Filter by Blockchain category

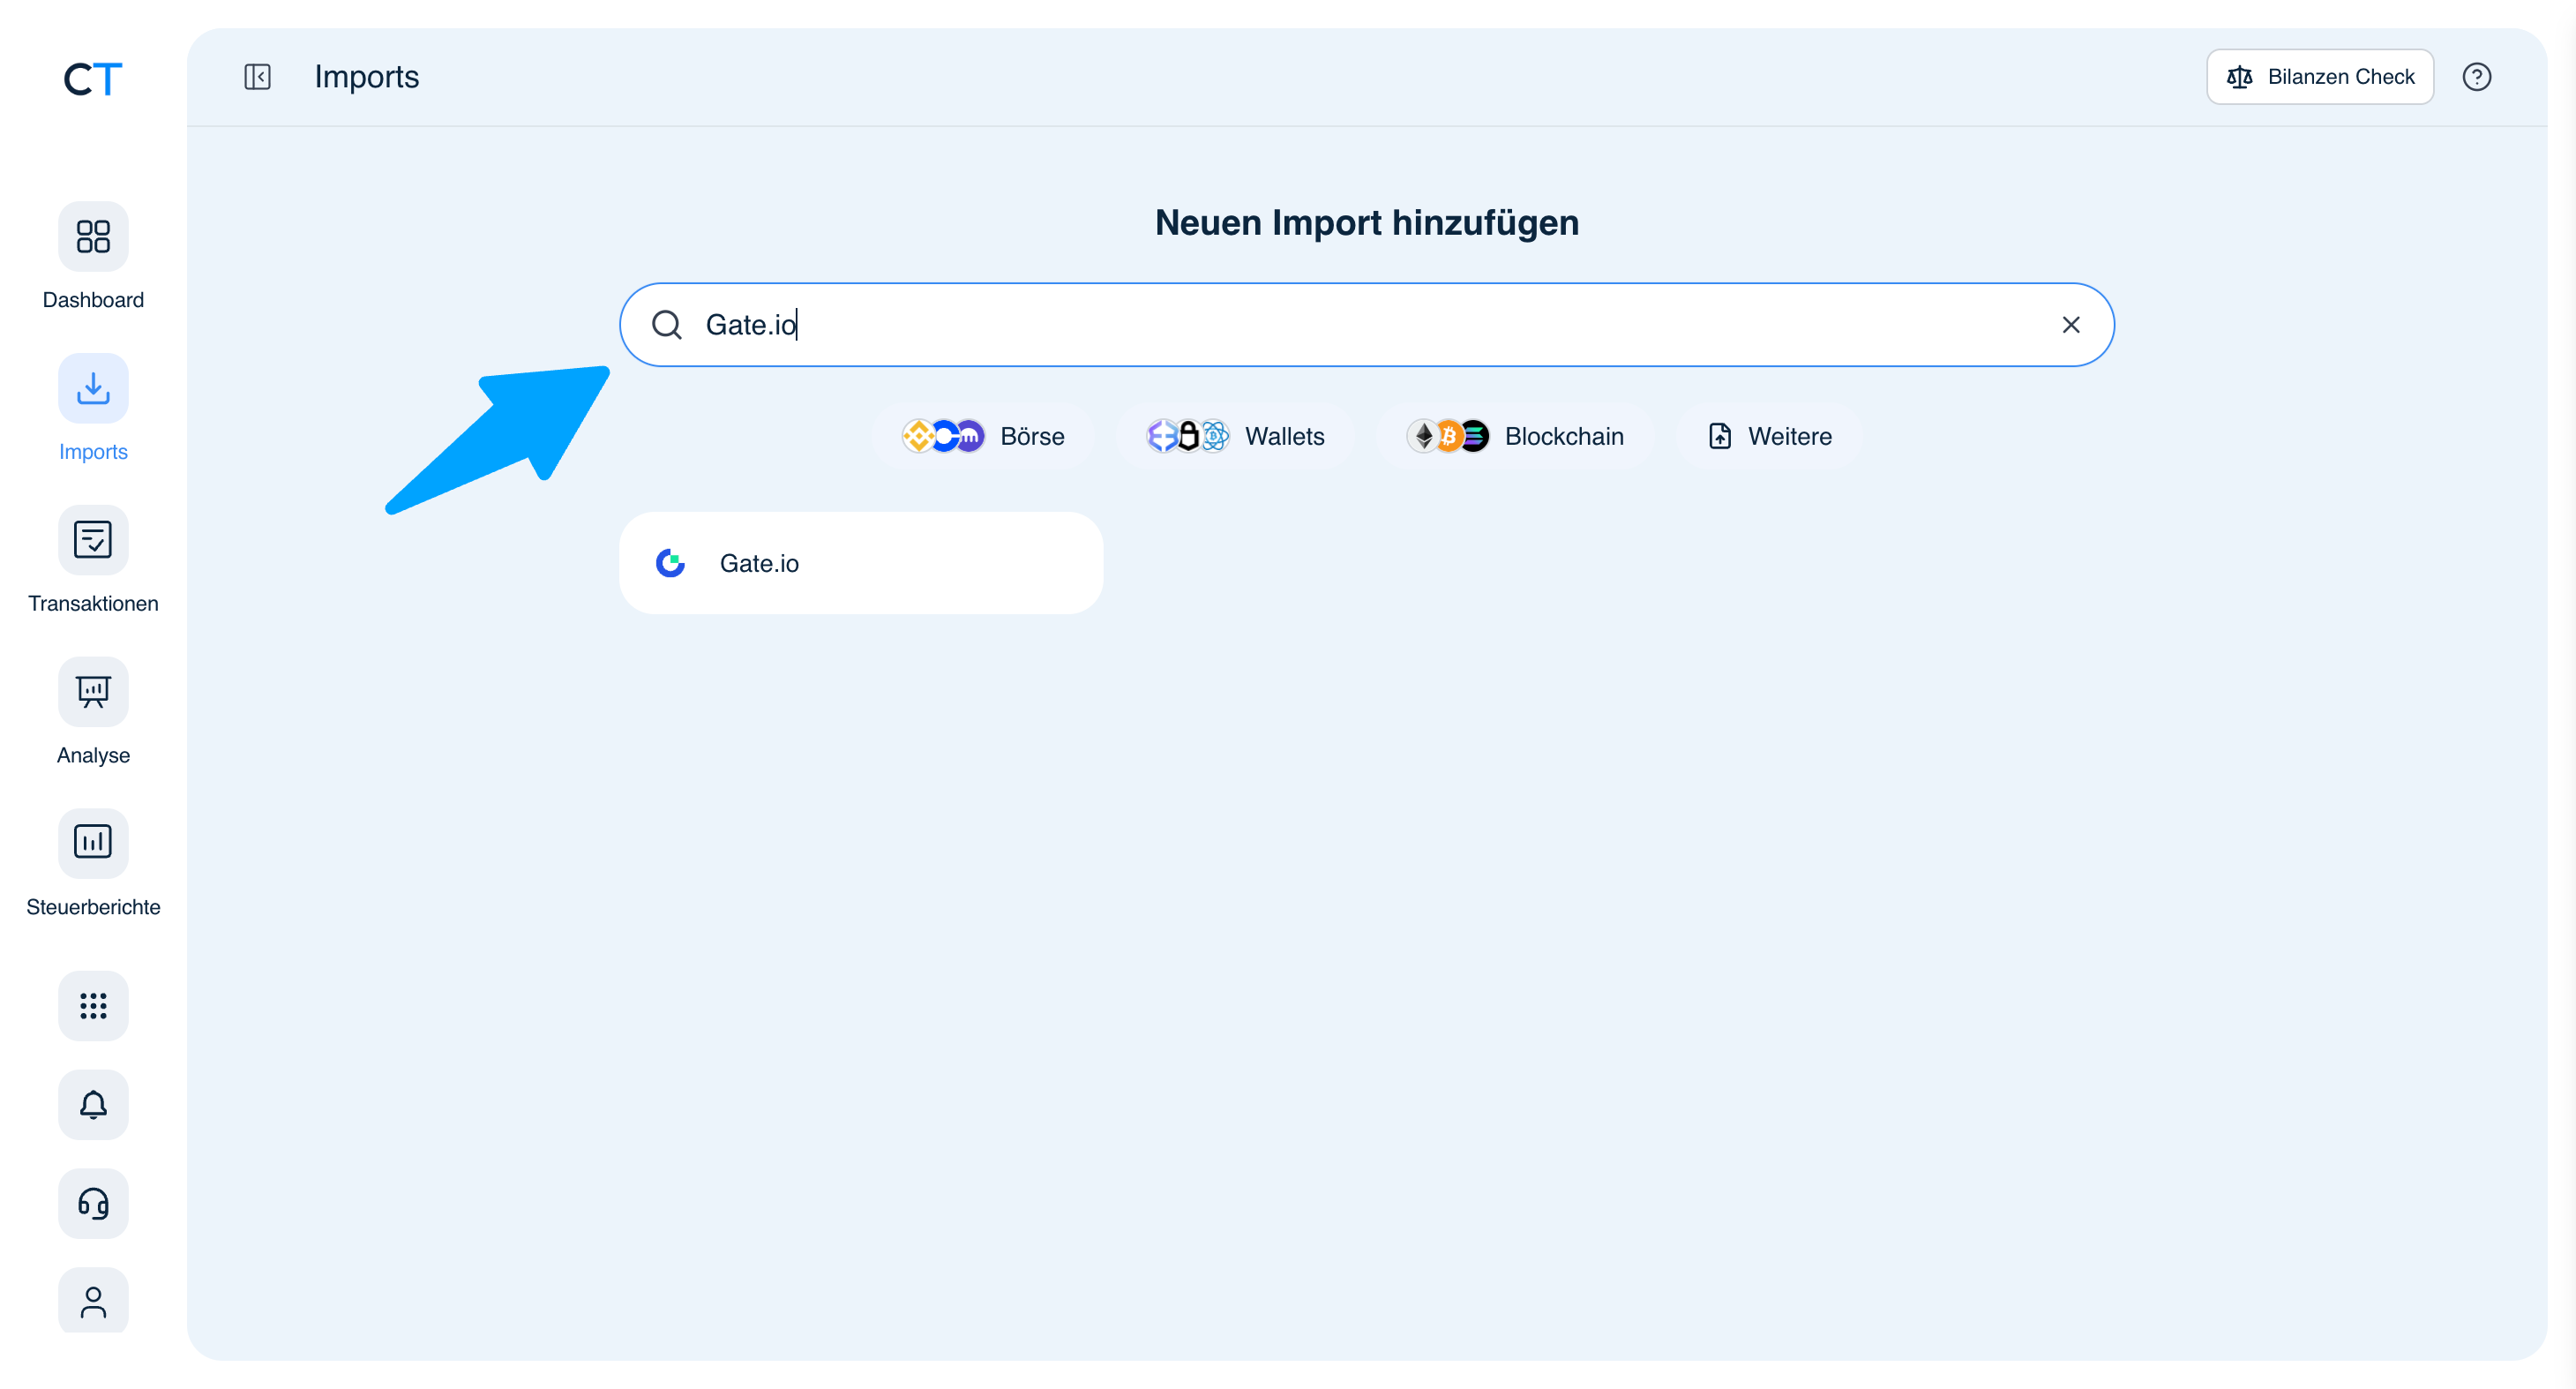click(x=1515, y=436)
